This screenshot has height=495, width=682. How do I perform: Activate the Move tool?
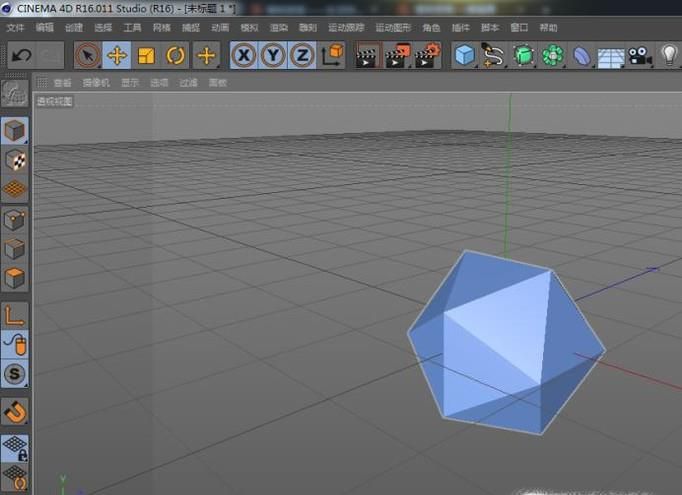click(x=117, y=55)
